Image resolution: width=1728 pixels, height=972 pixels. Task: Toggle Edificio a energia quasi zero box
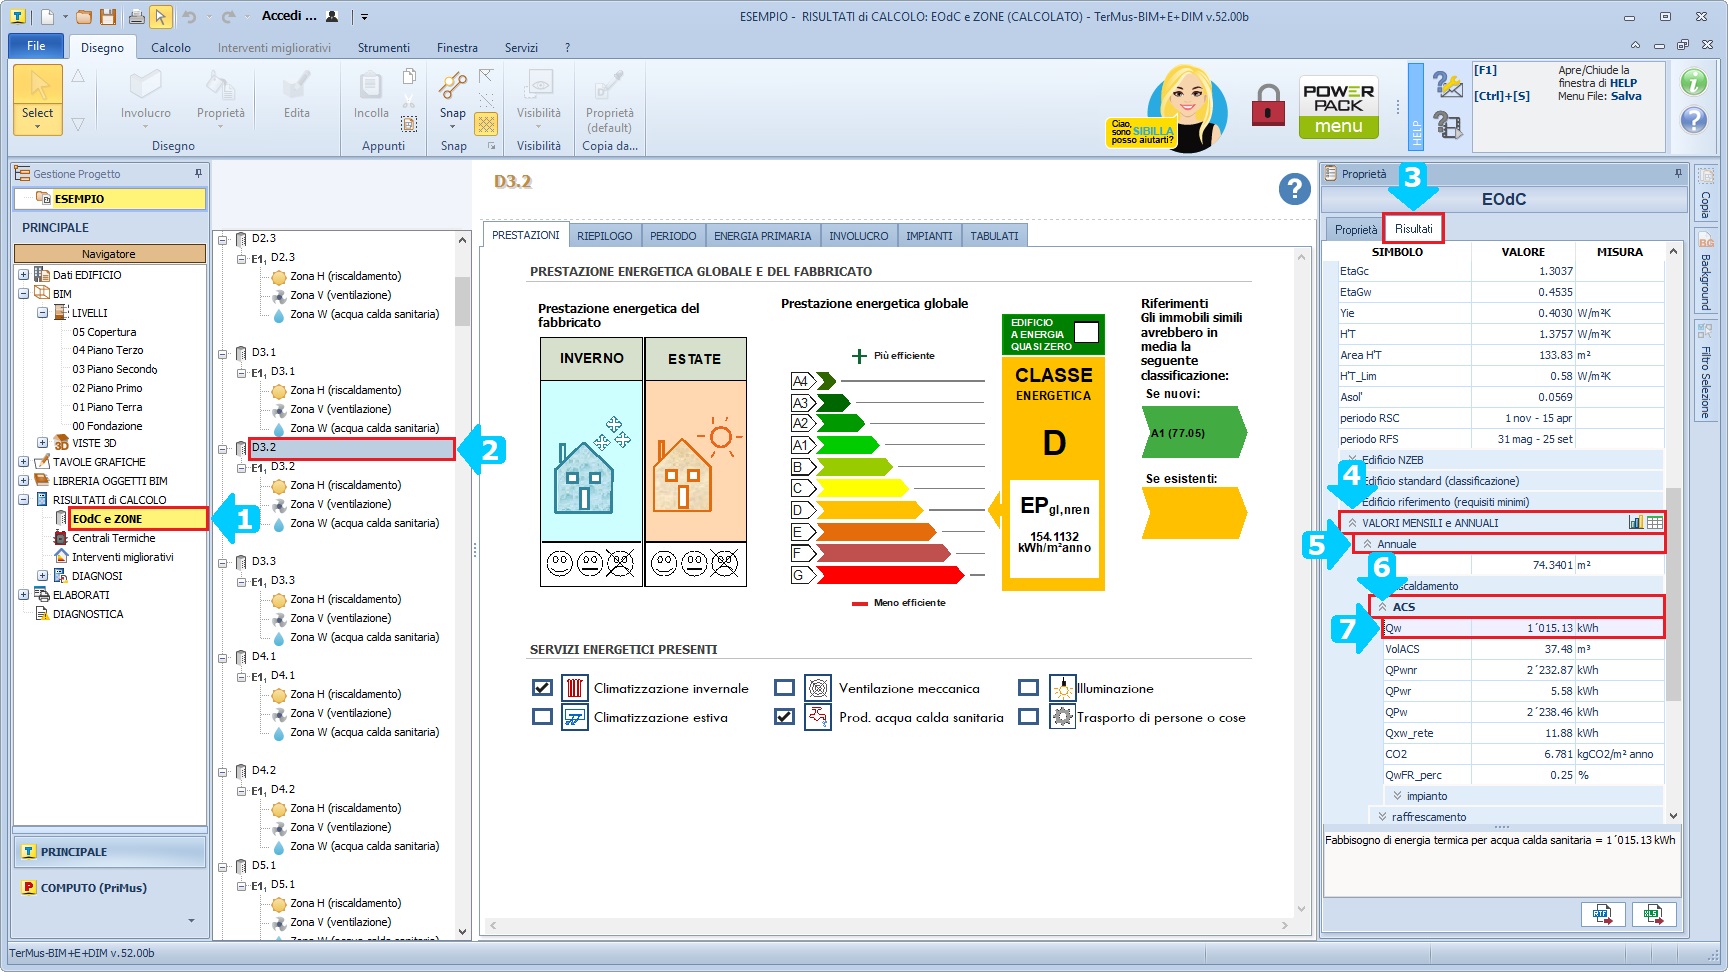pos(1086,333)
